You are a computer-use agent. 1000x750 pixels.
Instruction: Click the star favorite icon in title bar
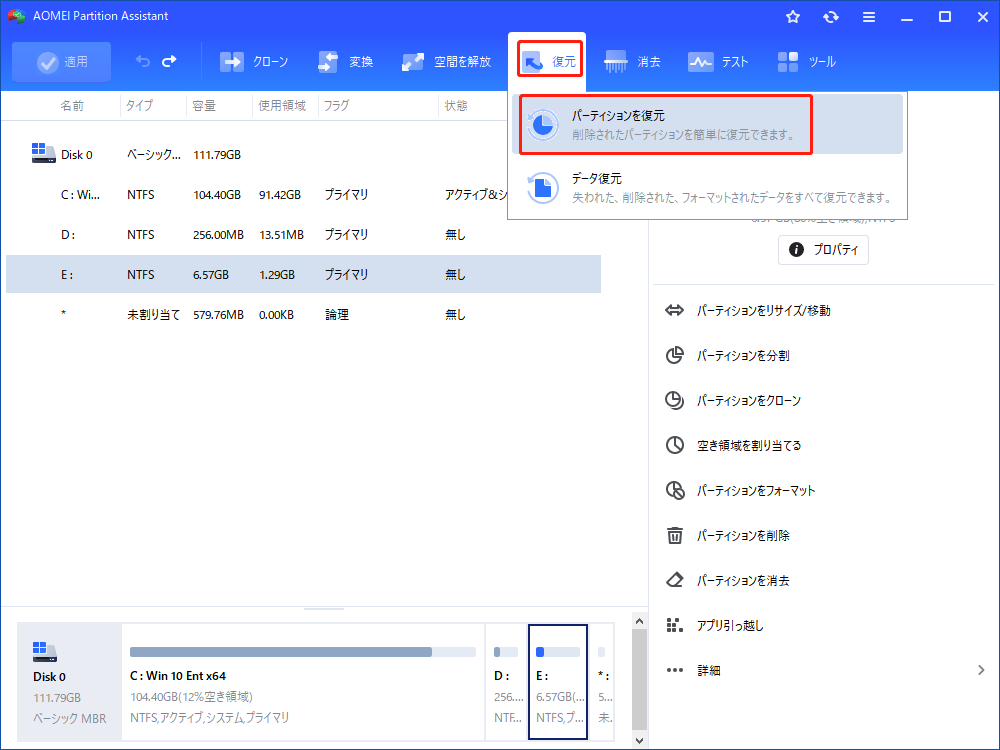793,17
